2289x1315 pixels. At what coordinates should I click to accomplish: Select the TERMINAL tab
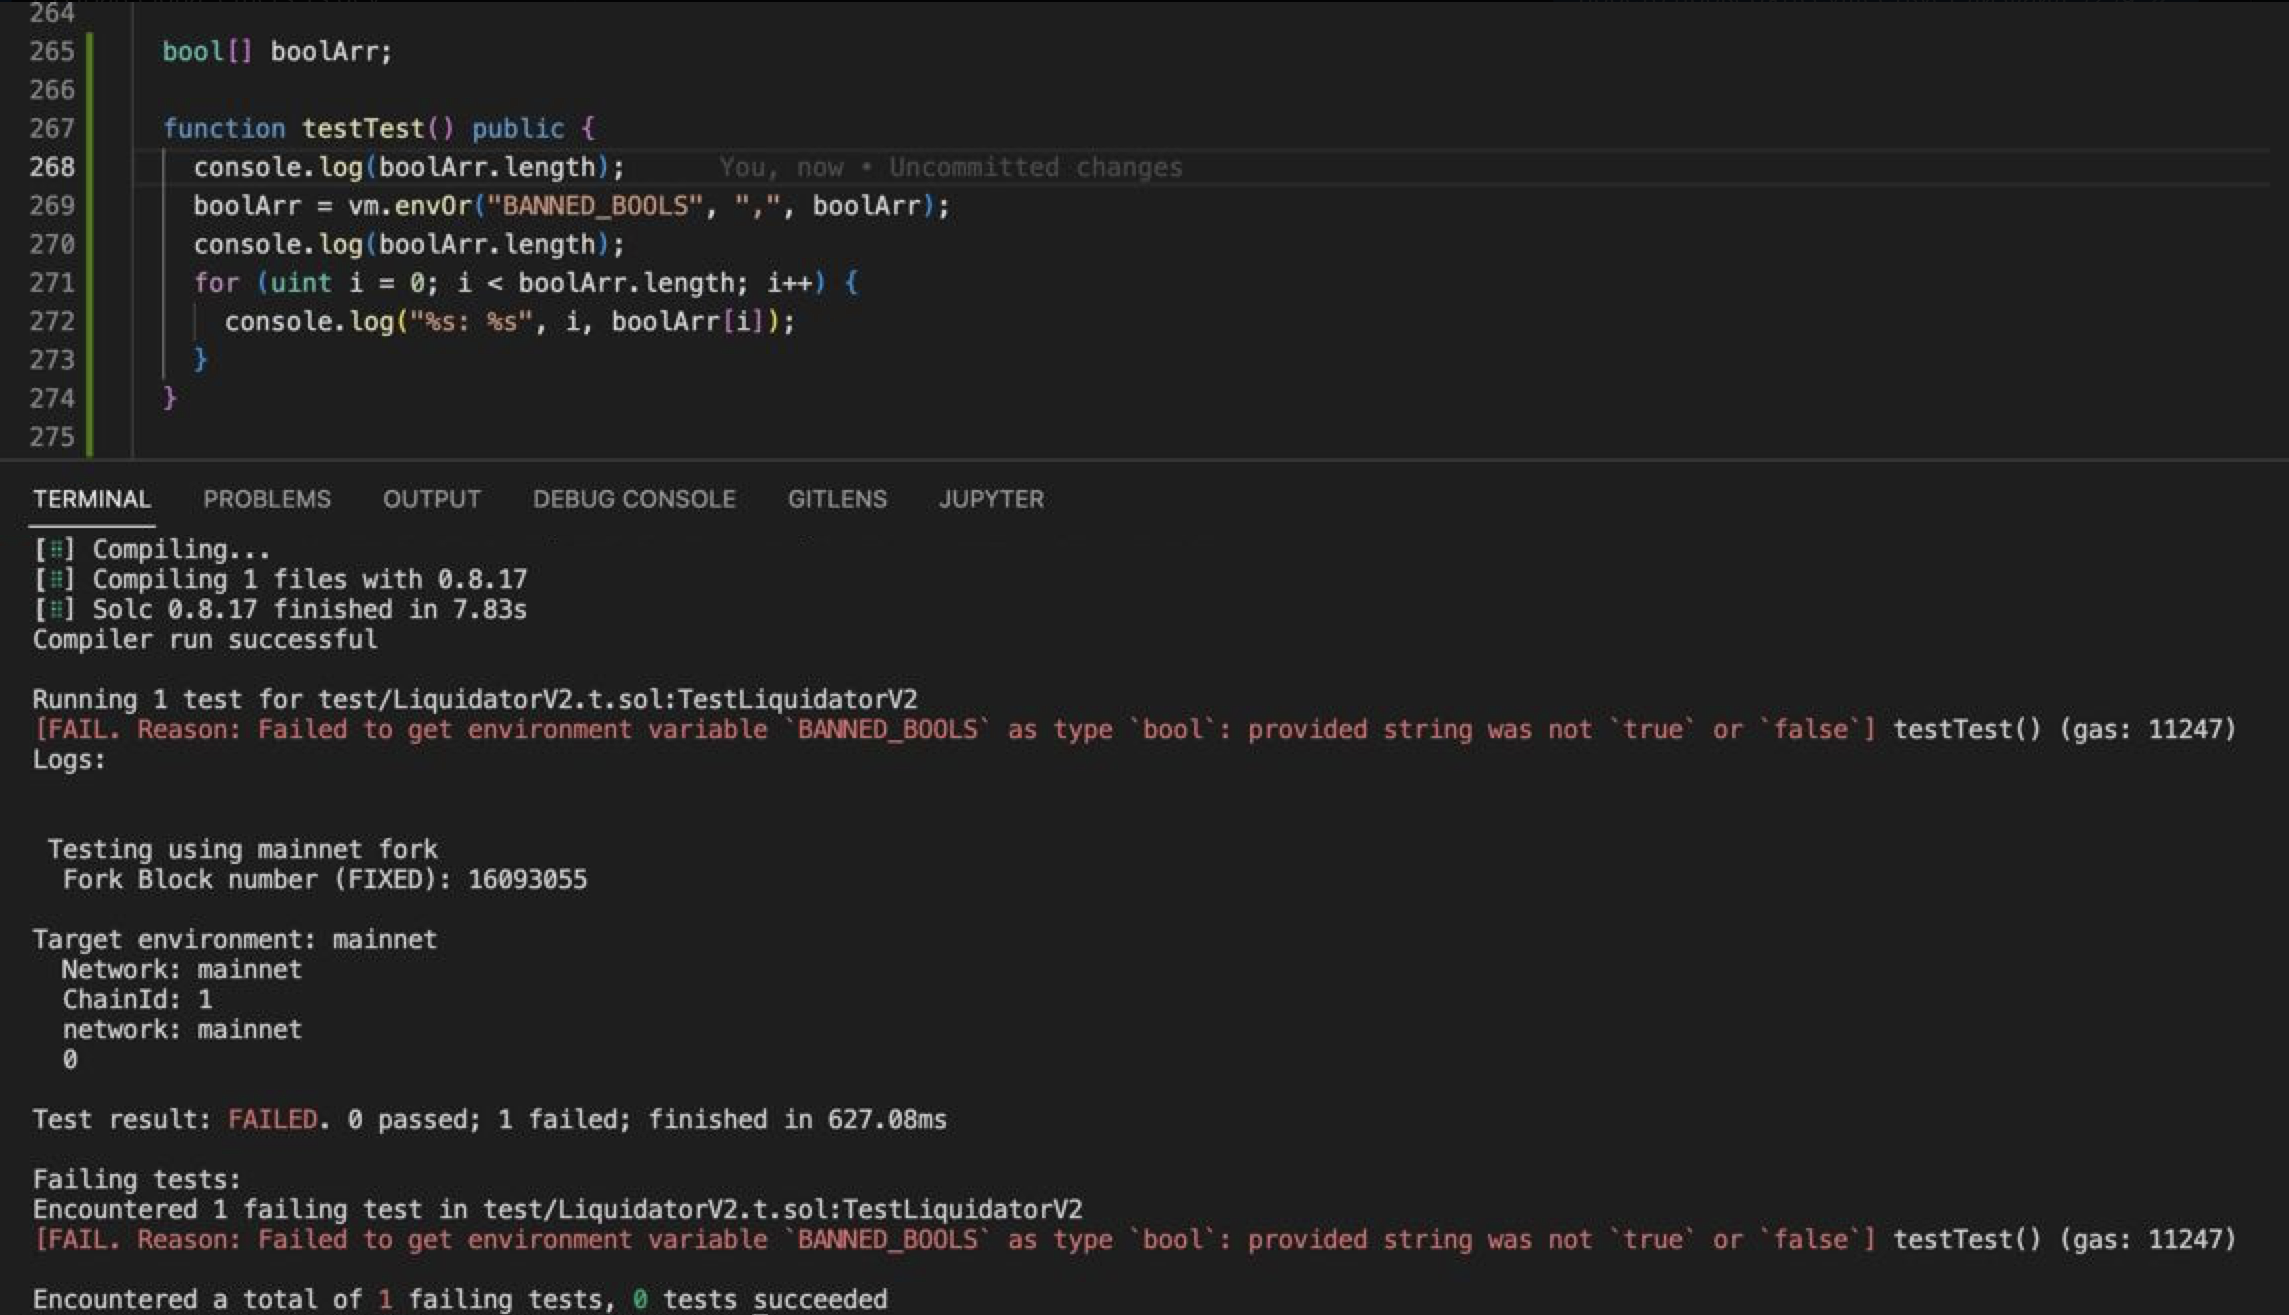click(92, 499)
